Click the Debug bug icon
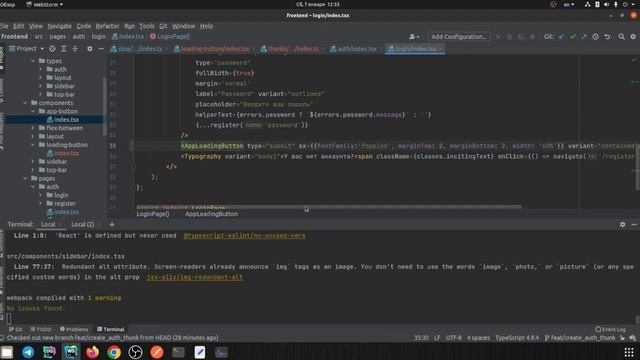The image size is (640, 360). pyautogui.click(x=509, y=37)
